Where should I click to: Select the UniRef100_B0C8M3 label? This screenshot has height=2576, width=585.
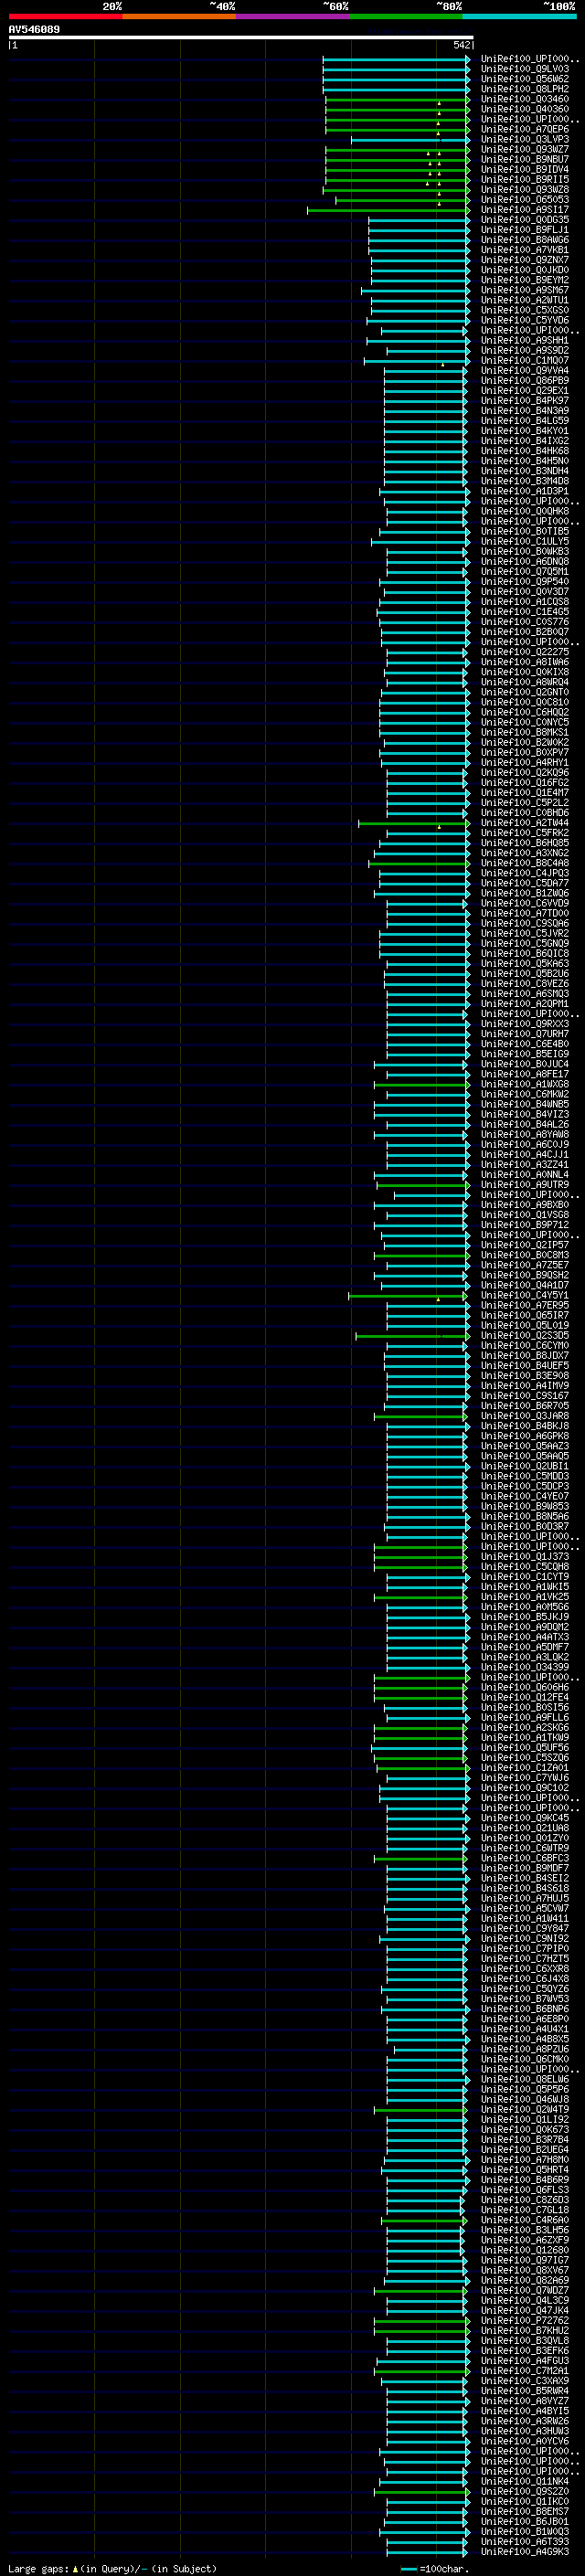tap(524, 1255)
